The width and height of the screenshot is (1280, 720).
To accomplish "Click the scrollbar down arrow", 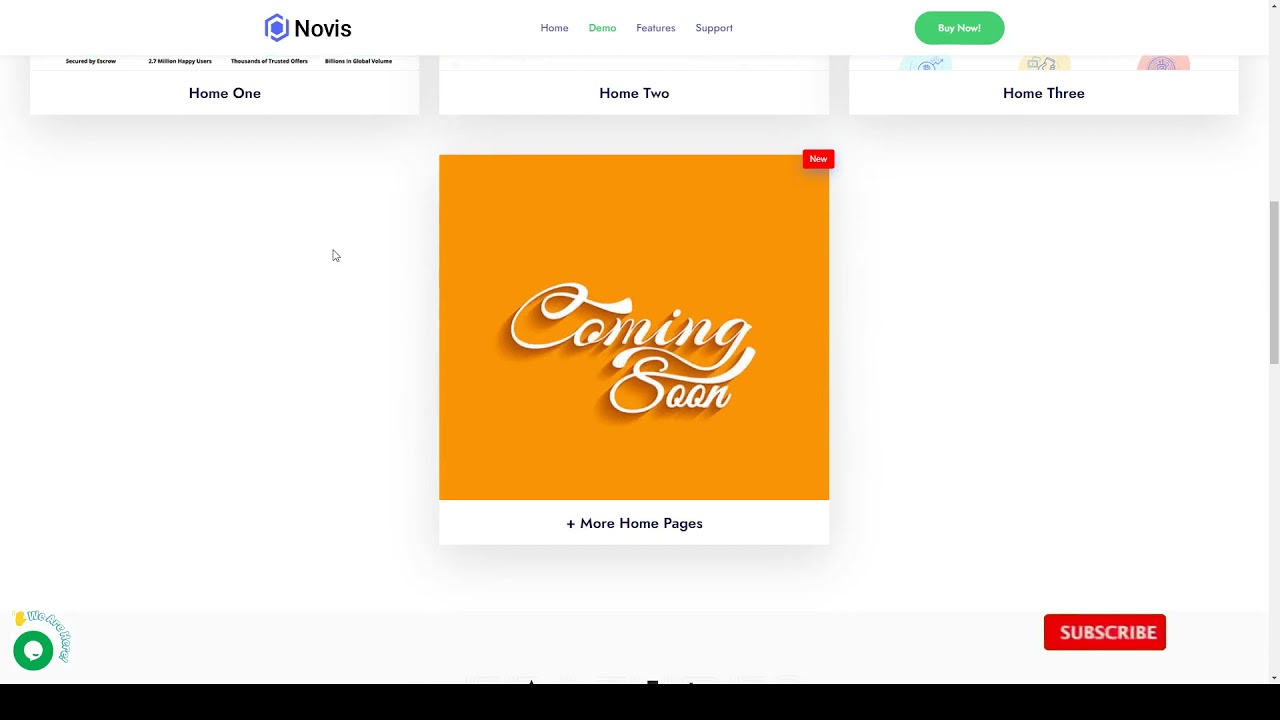I will [1274, 677].
